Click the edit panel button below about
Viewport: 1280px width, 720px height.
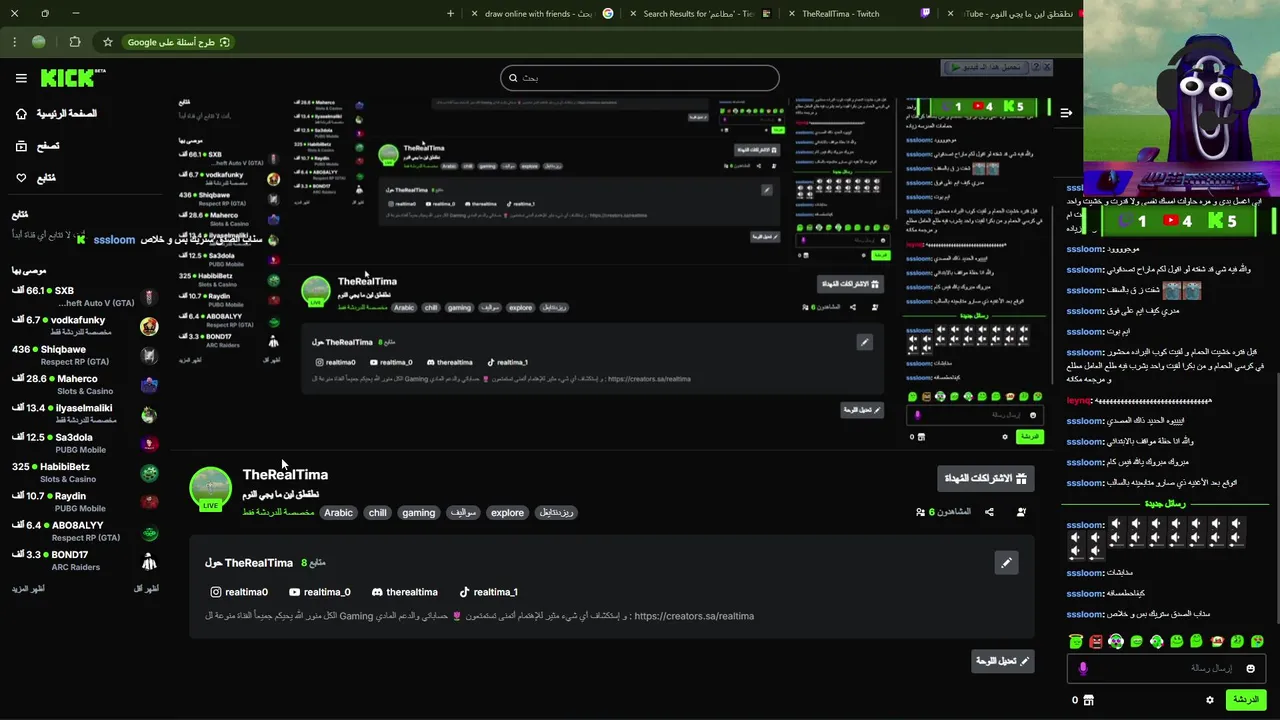click(x=1002, y=661)
